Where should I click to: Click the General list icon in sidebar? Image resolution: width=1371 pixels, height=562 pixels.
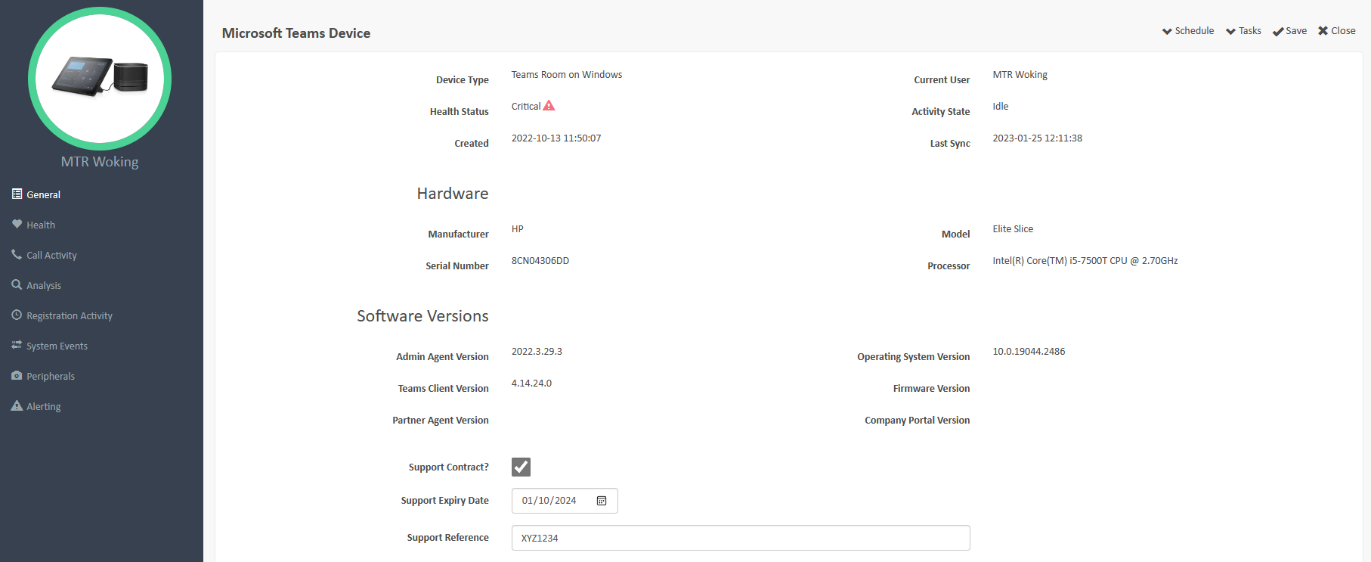click(17, 194)
